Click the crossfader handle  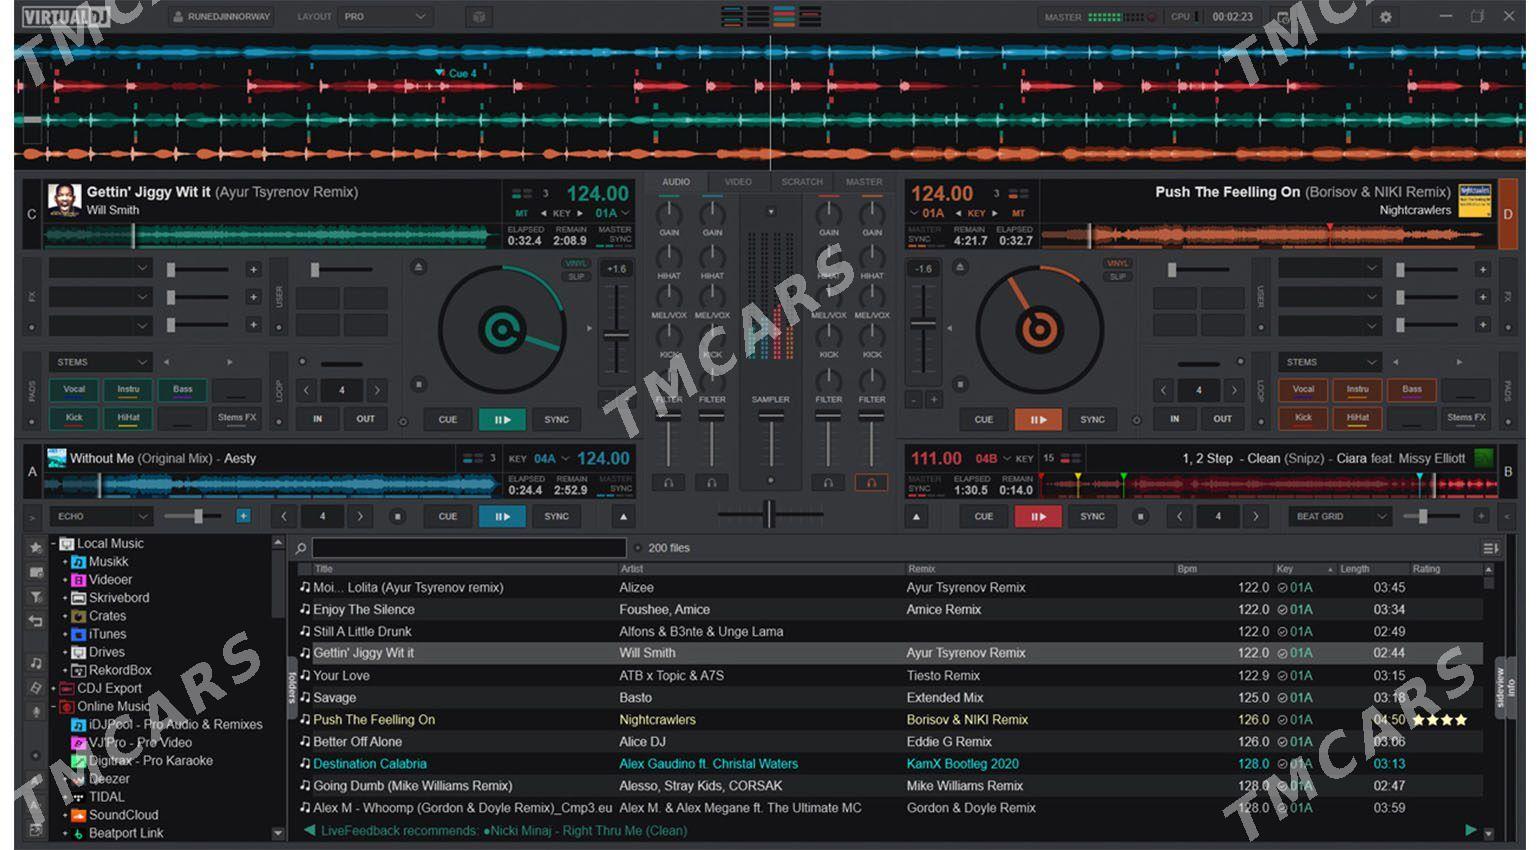(x=770, y=514)
